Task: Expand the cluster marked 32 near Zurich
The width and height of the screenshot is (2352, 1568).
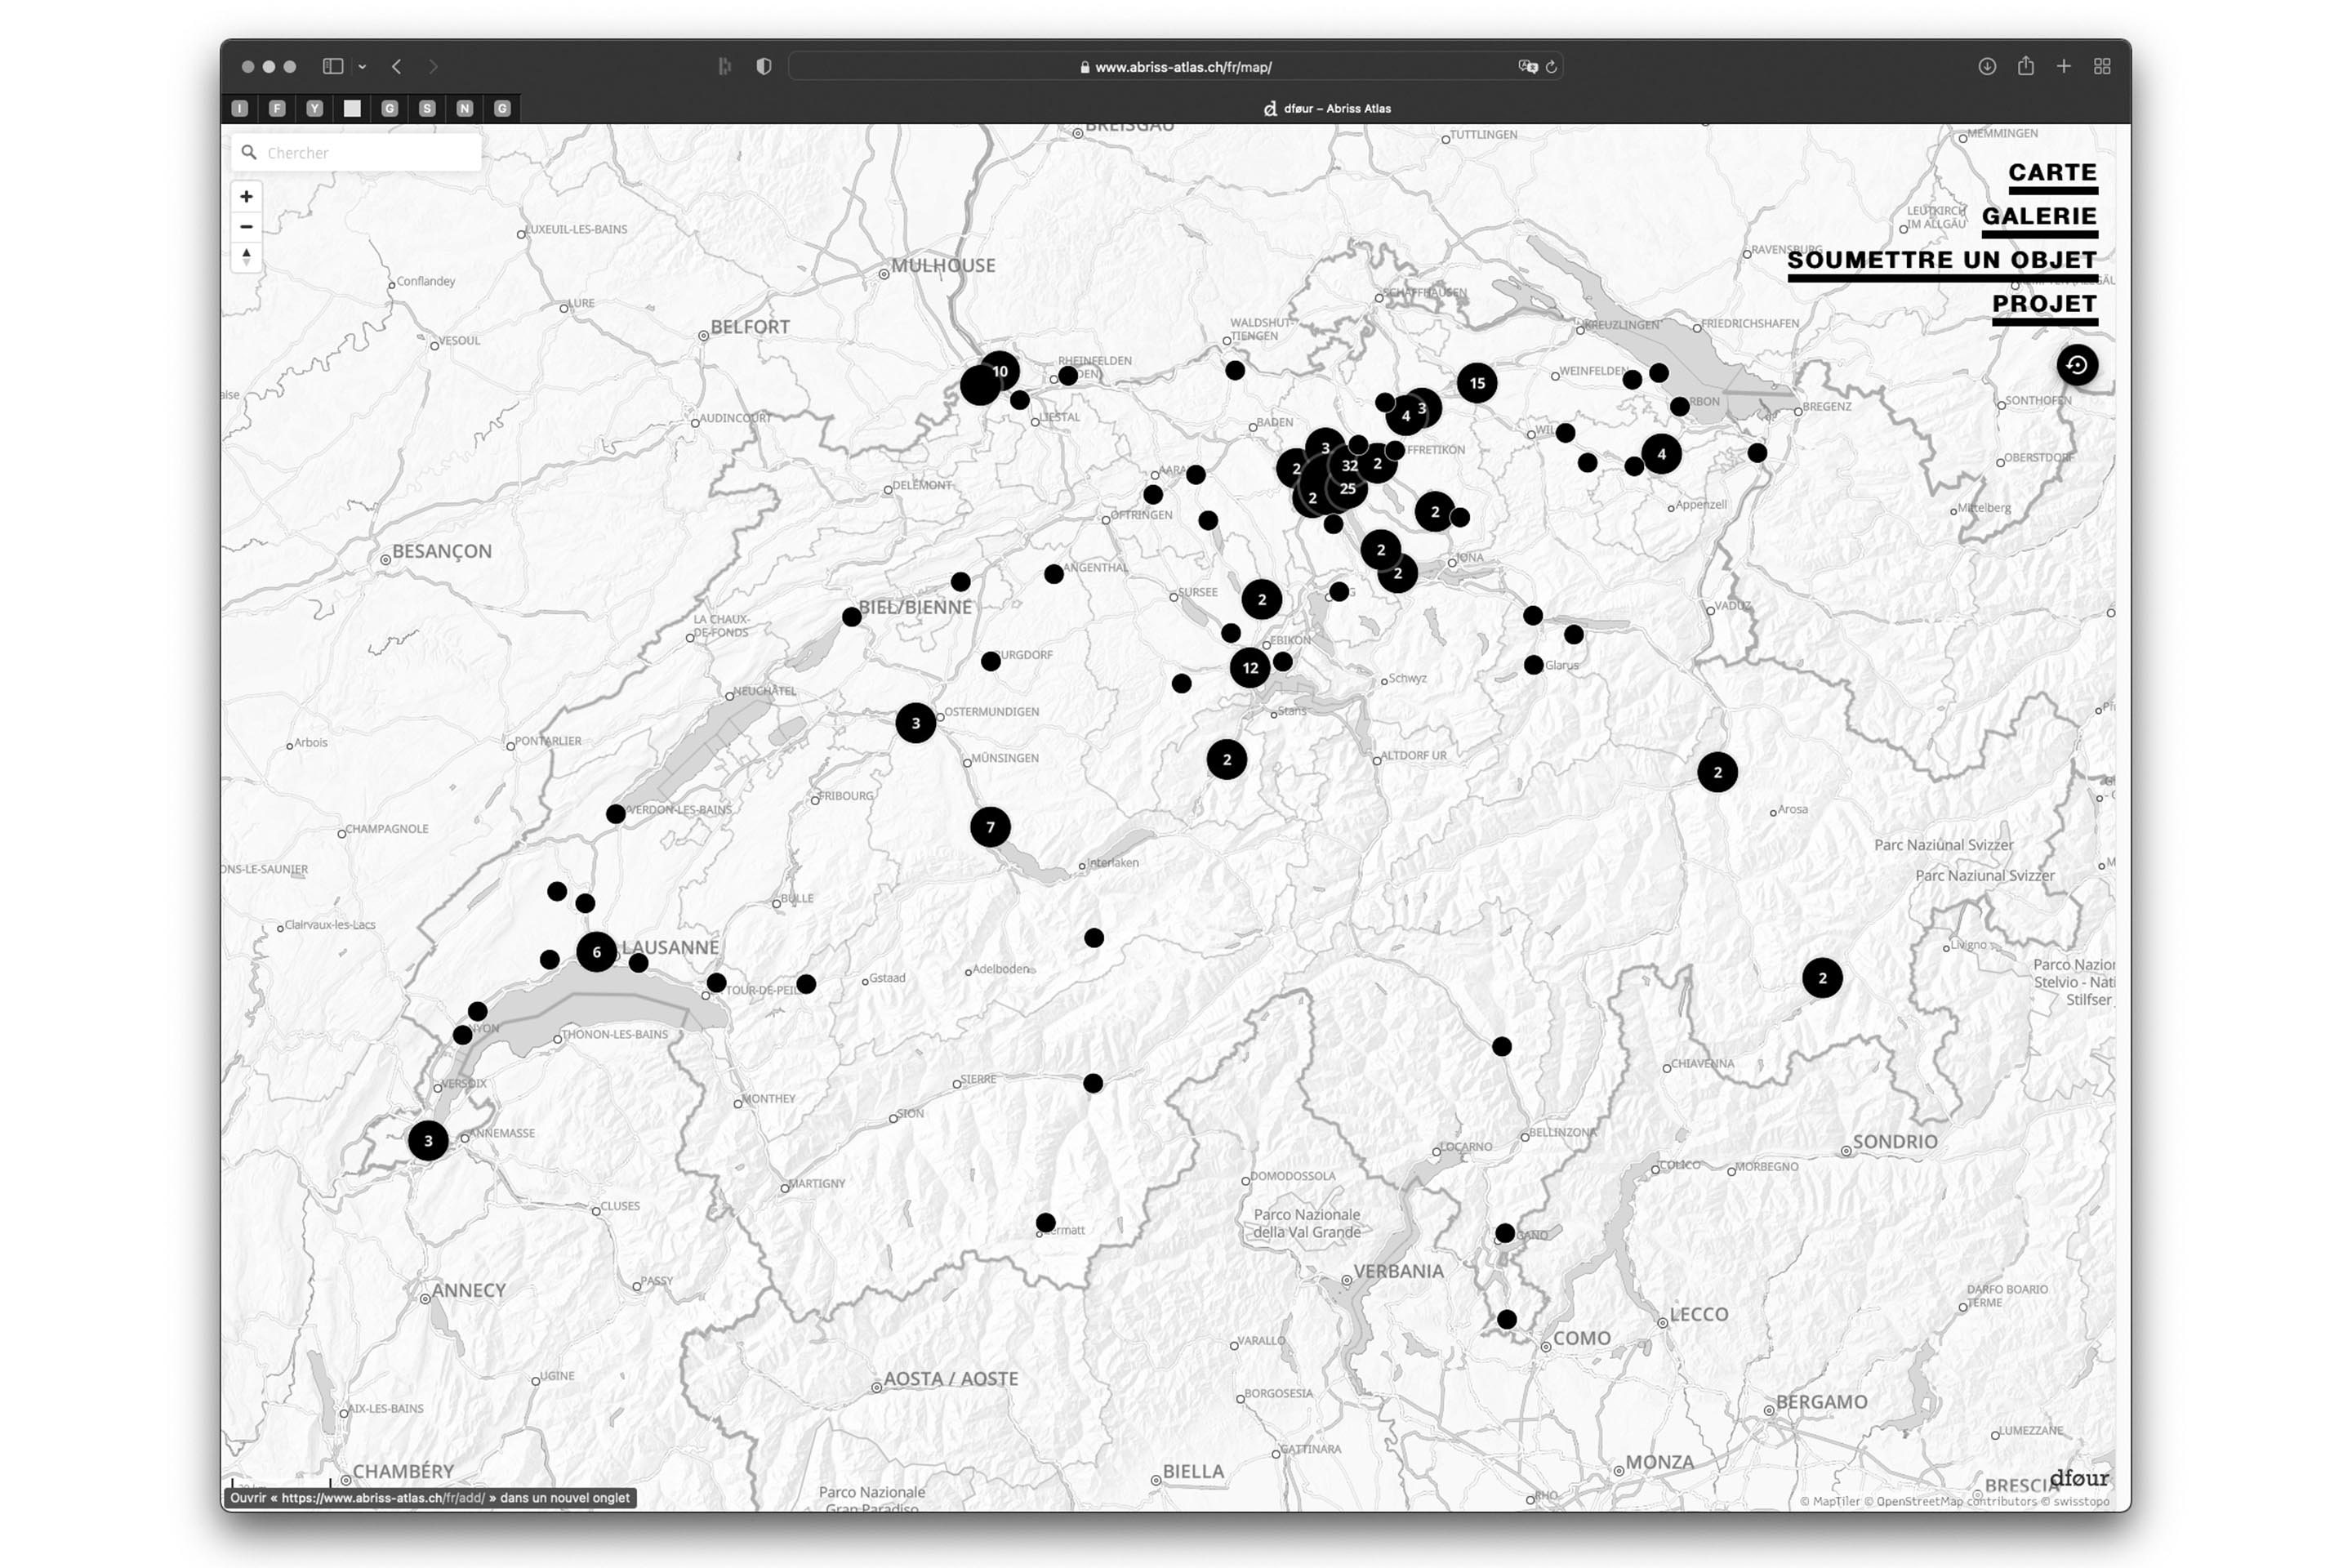Action: pyautogui.click(x=1351, y=465)
